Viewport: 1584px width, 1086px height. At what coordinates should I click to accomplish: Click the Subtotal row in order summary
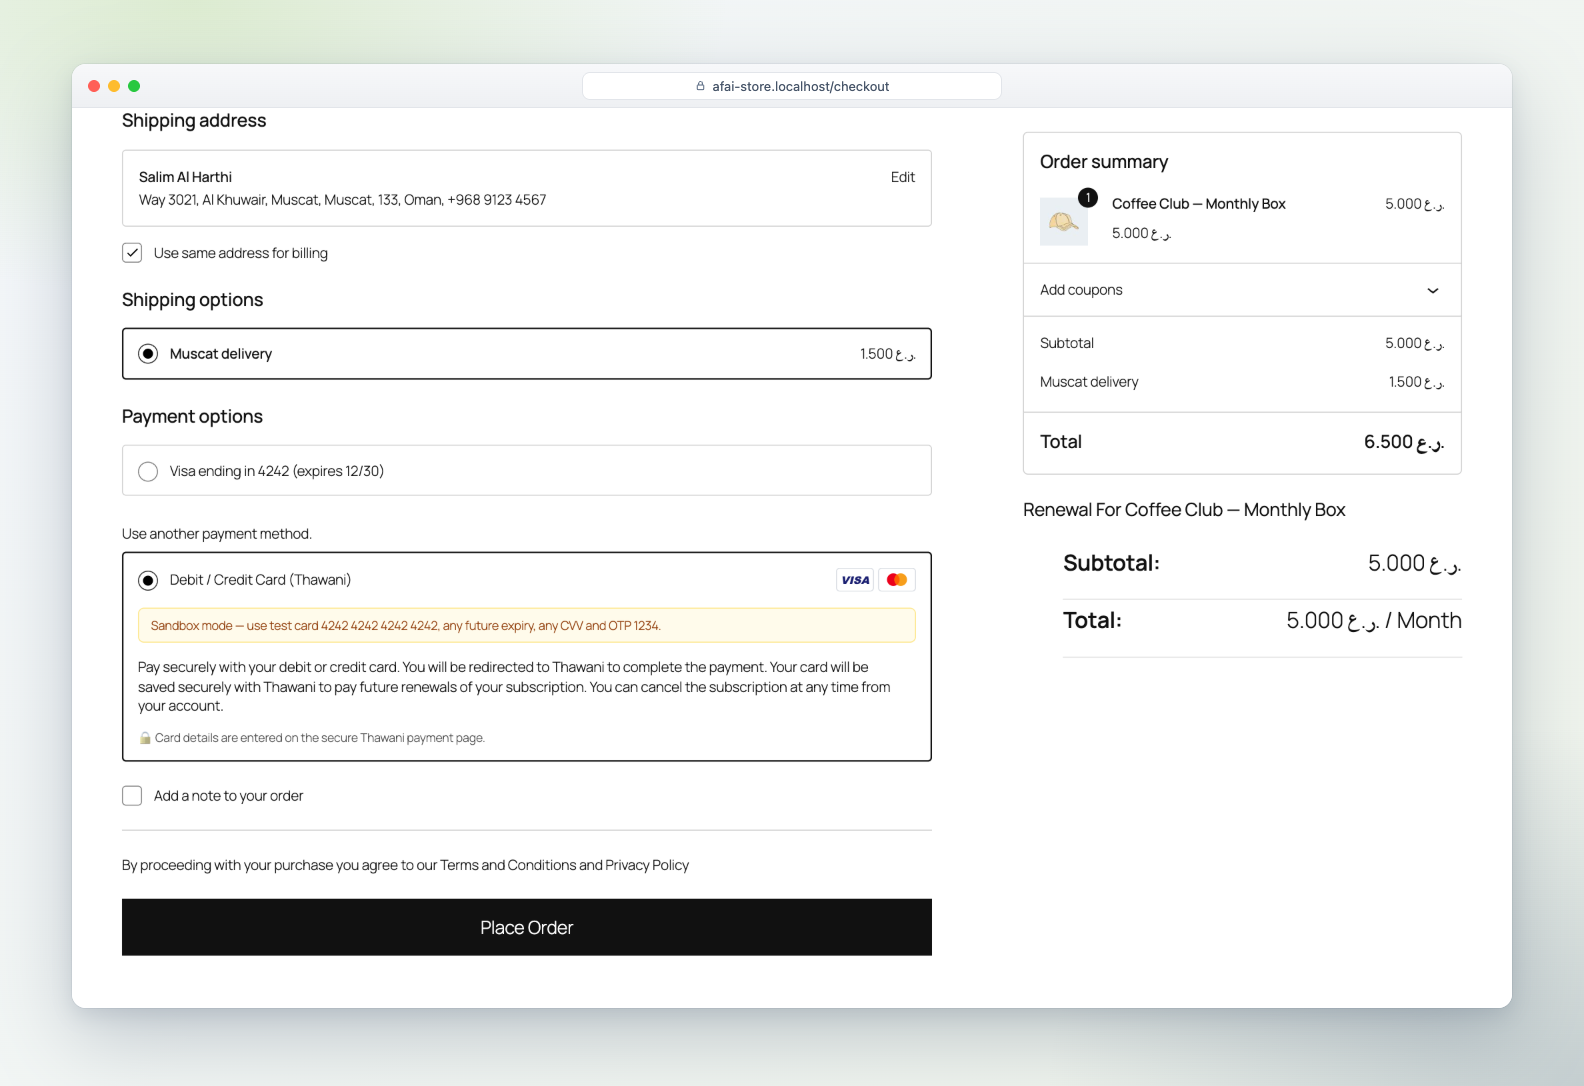tap(1242, 343)
